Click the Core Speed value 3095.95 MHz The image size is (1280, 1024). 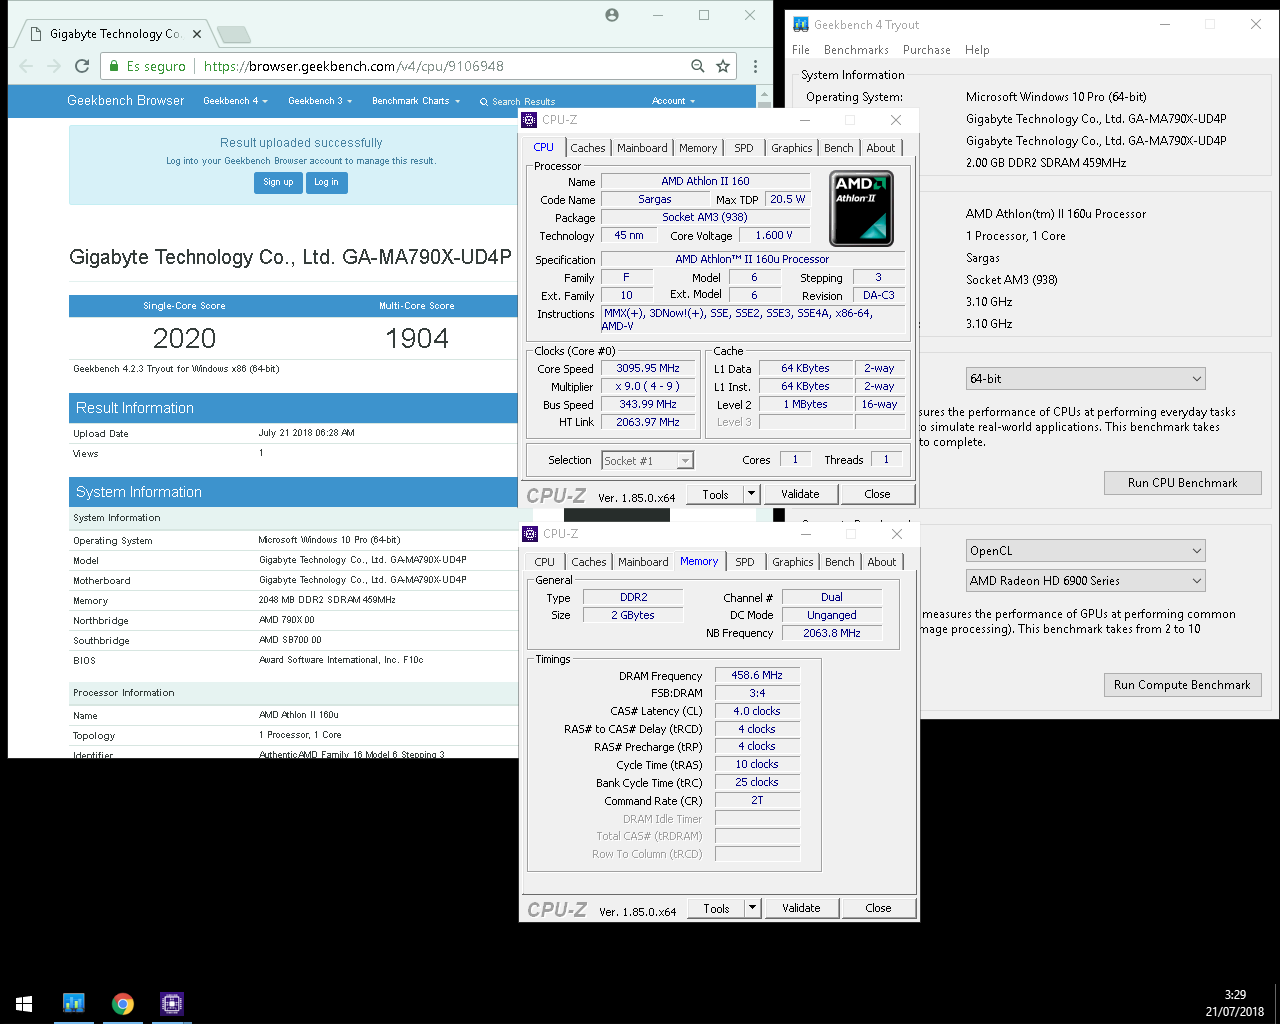tap(648, 368)
